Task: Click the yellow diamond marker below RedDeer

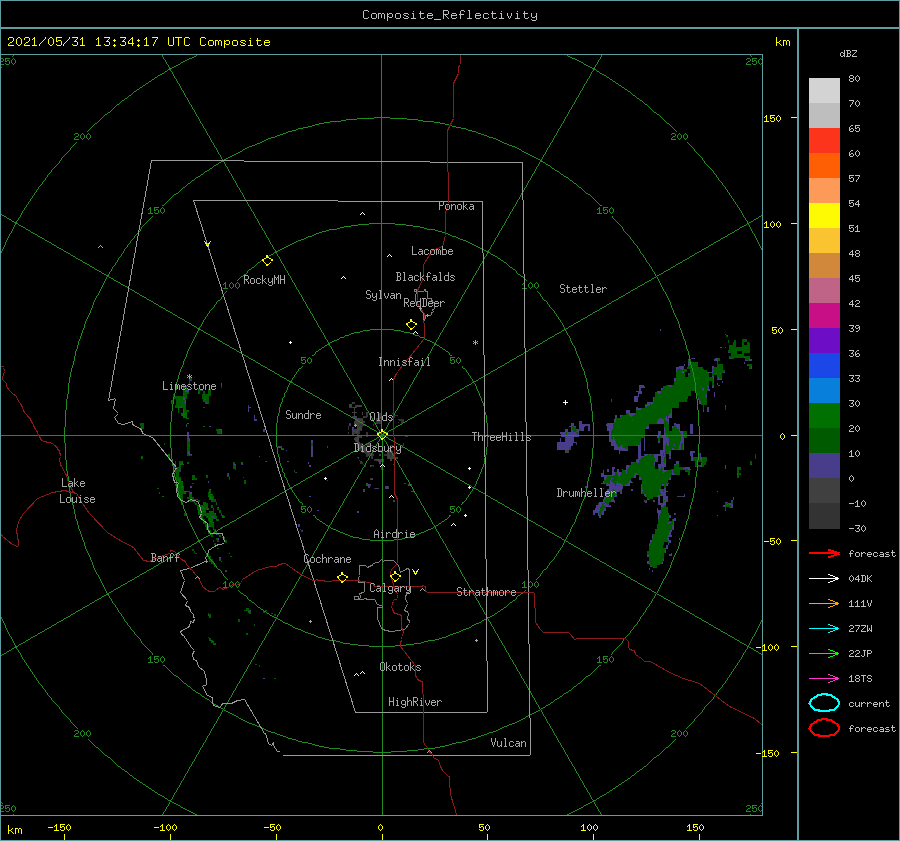Action: point(412,325)
